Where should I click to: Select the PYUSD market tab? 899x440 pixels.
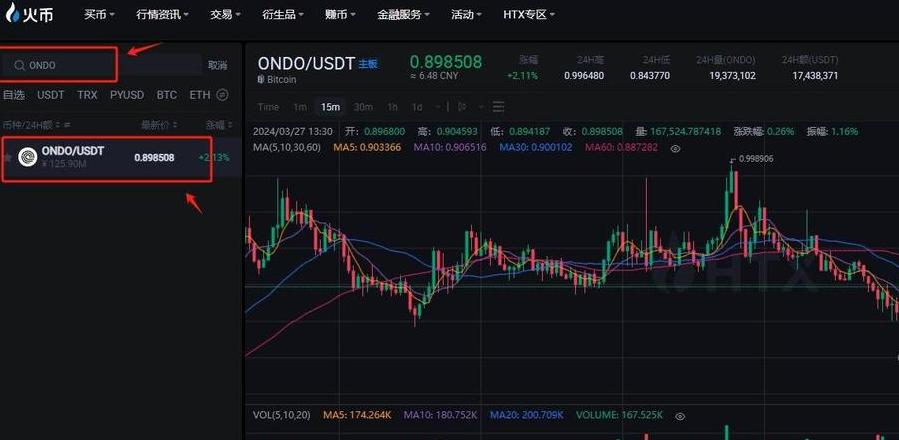tap(127, 95)
